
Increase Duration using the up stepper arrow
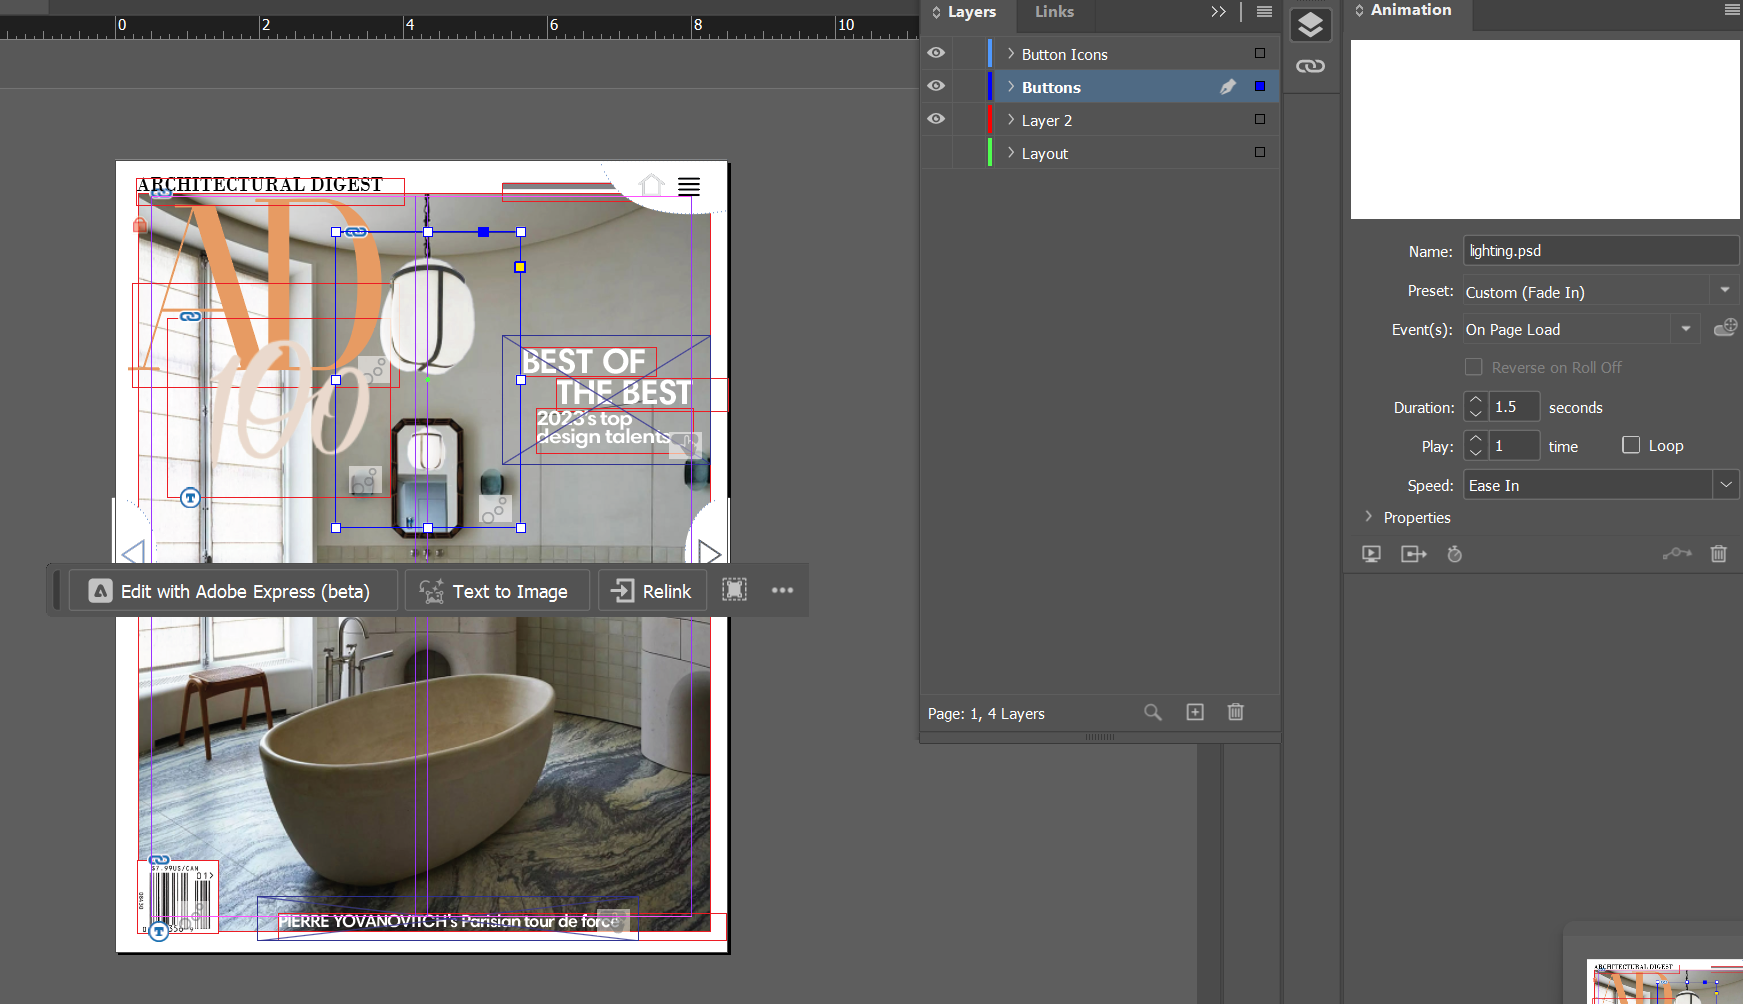click(x=1475, y=400)
